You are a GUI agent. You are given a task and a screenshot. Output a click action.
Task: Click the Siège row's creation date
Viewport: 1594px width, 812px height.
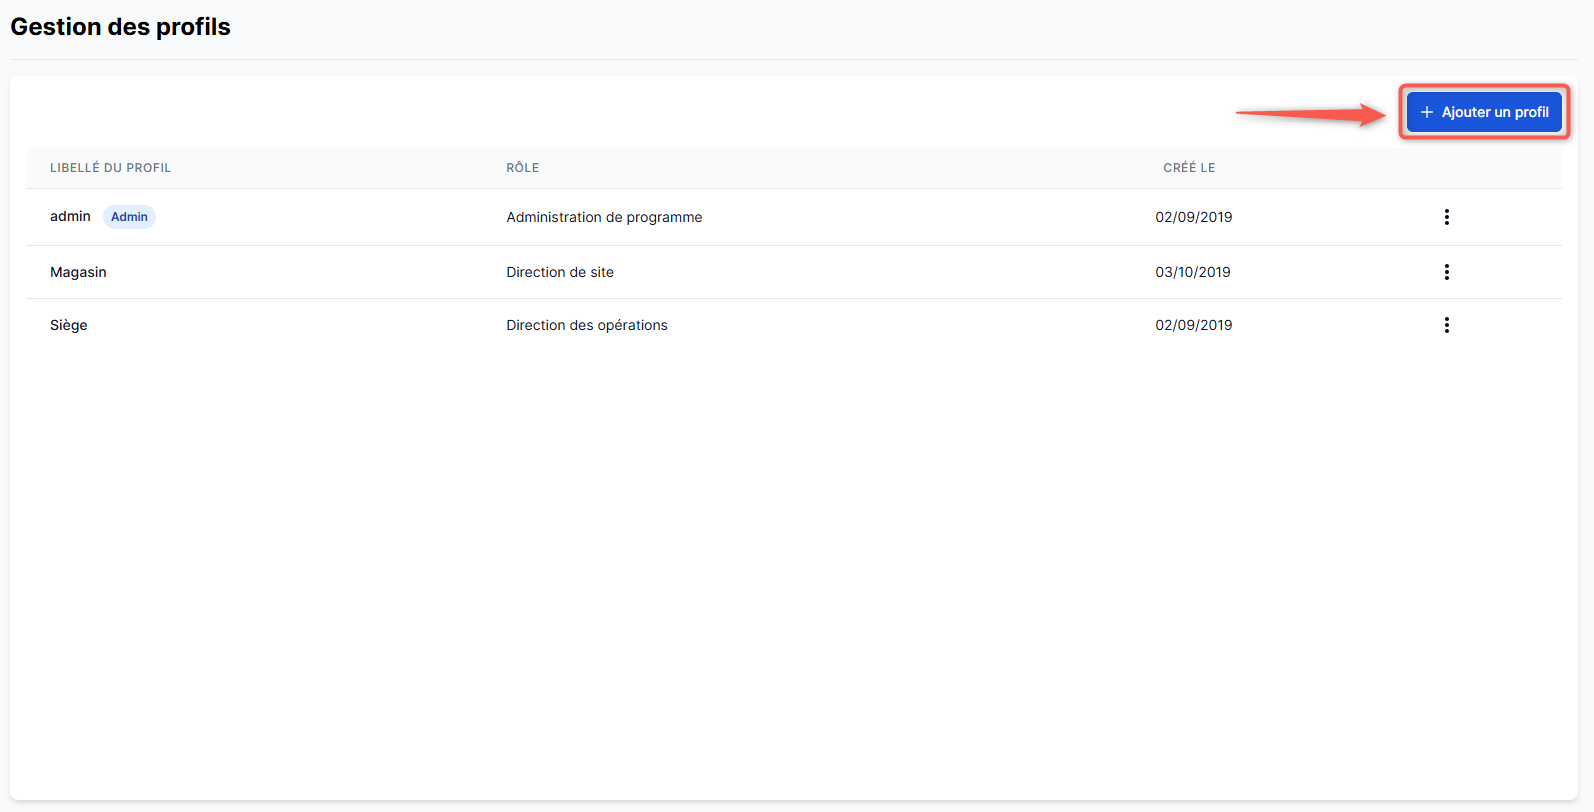(1193, 325)
